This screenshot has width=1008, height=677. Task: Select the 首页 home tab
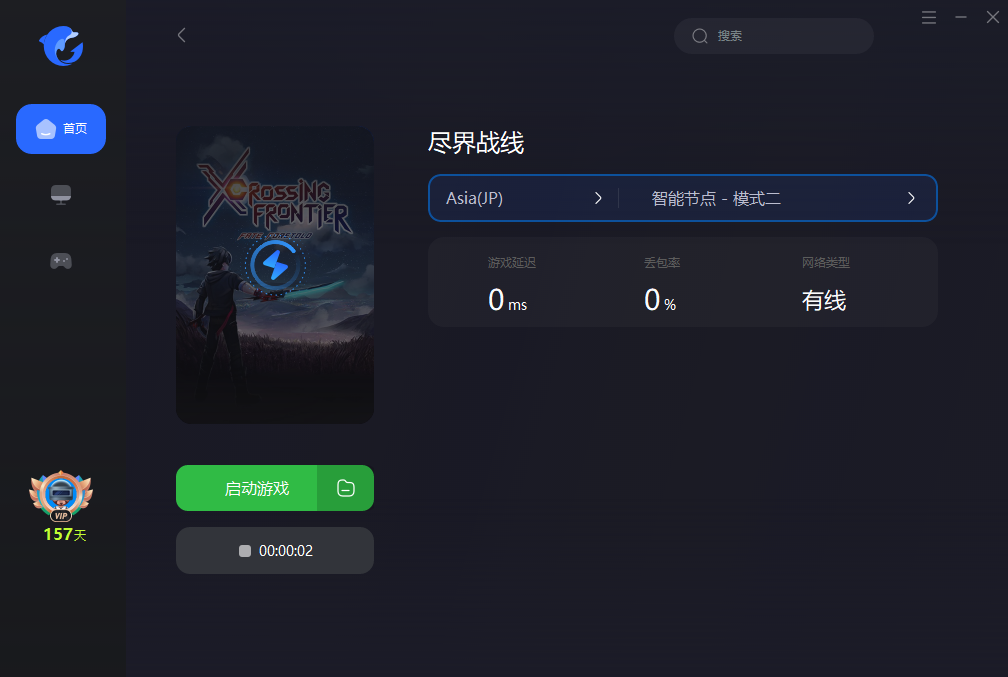pos(61,129)
